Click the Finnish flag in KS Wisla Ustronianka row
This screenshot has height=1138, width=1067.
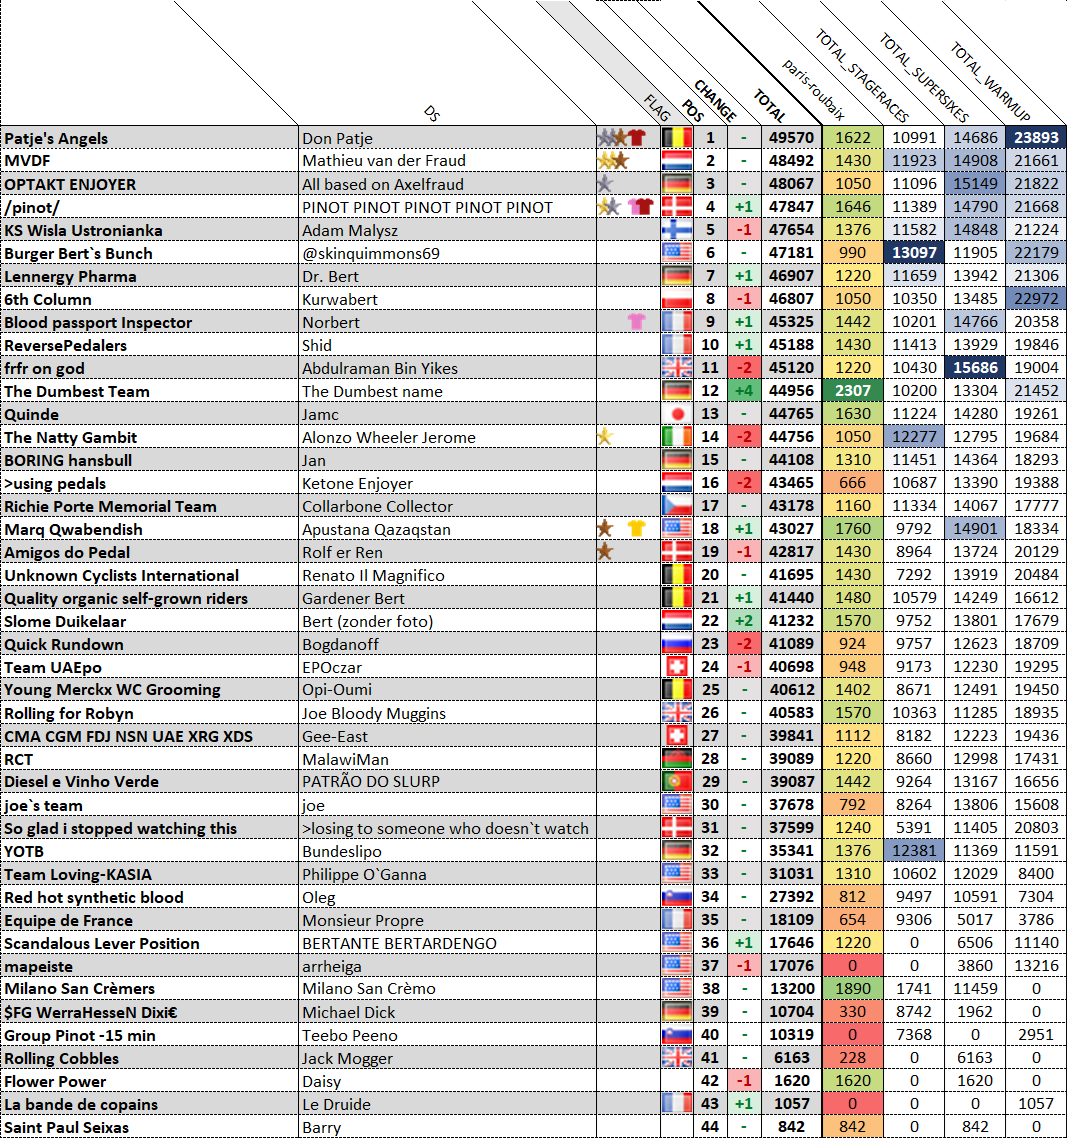point(676,229)
